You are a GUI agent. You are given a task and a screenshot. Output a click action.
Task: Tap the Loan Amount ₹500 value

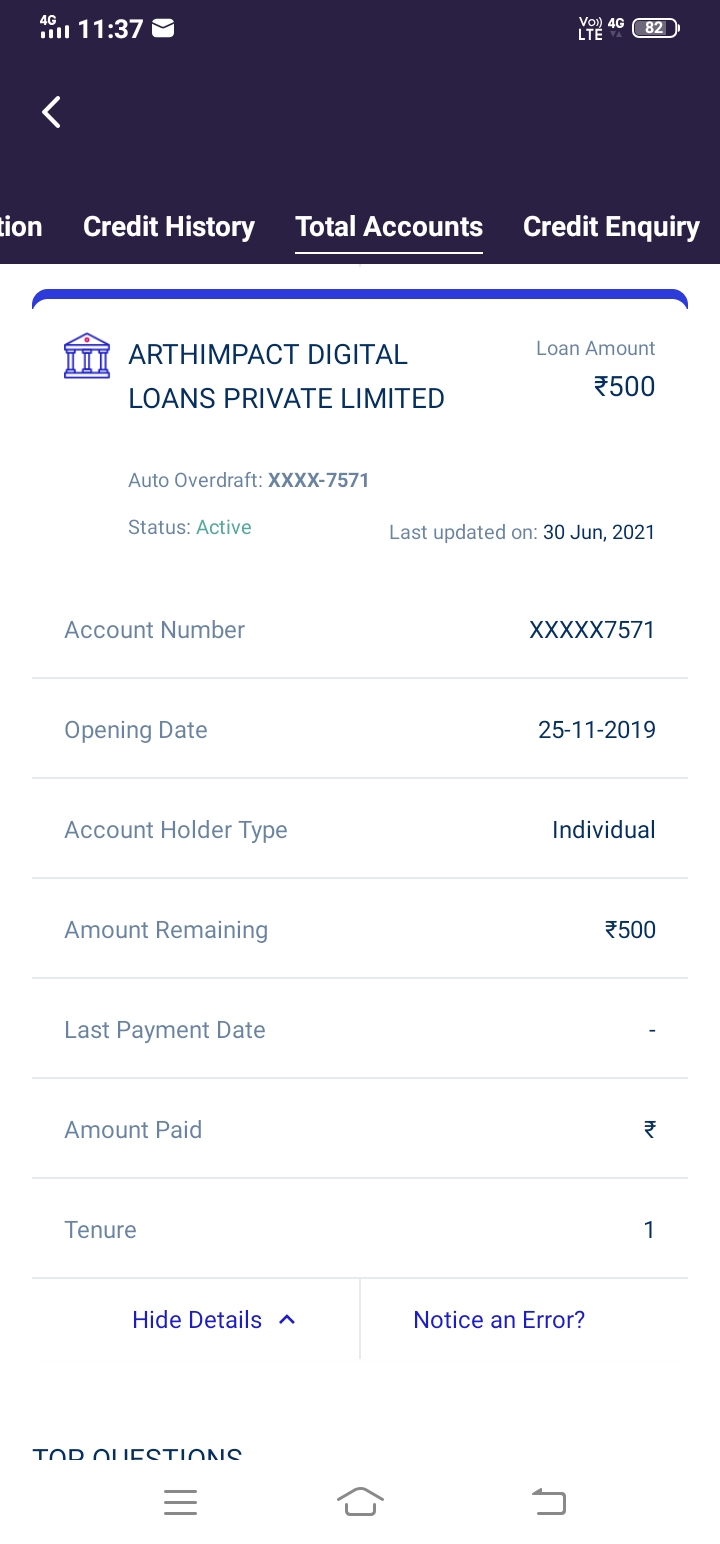coord(624,386)
